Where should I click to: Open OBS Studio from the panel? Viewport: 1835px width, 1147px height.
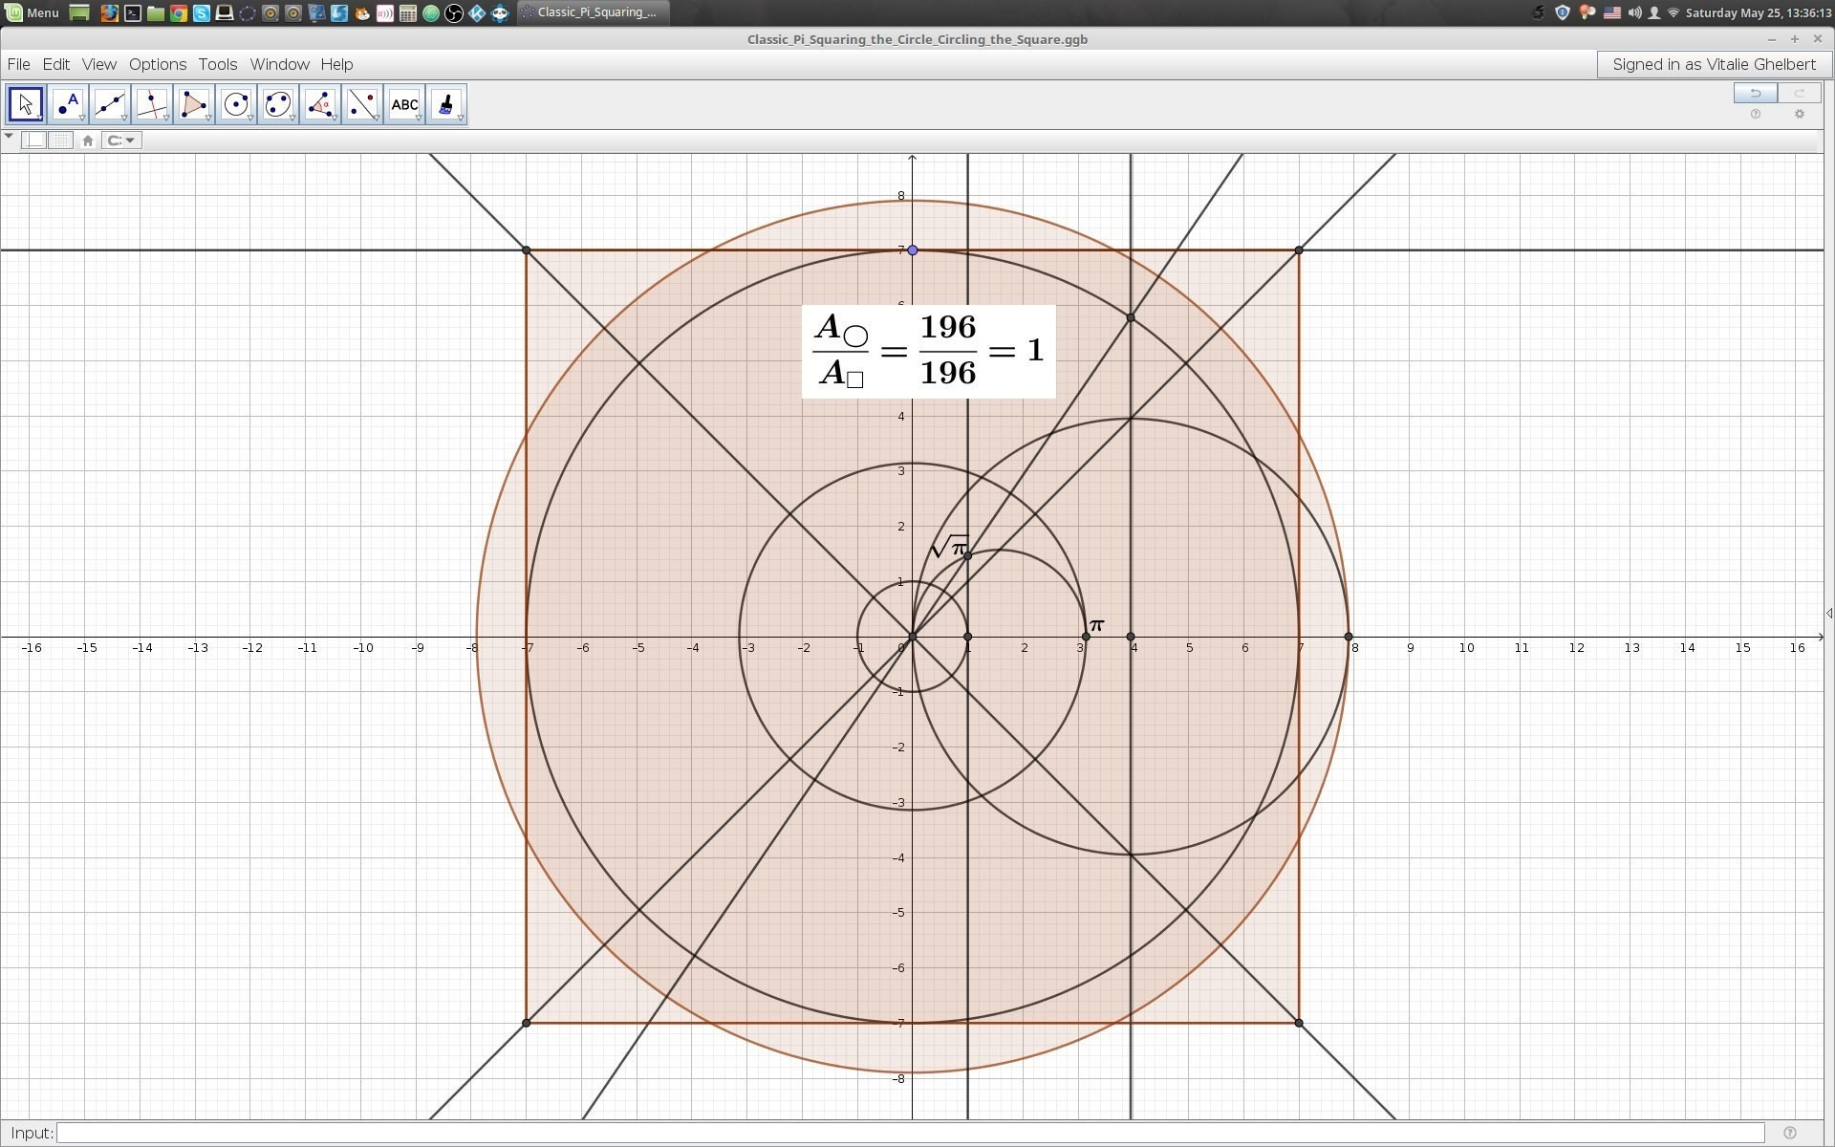[454, 13]
